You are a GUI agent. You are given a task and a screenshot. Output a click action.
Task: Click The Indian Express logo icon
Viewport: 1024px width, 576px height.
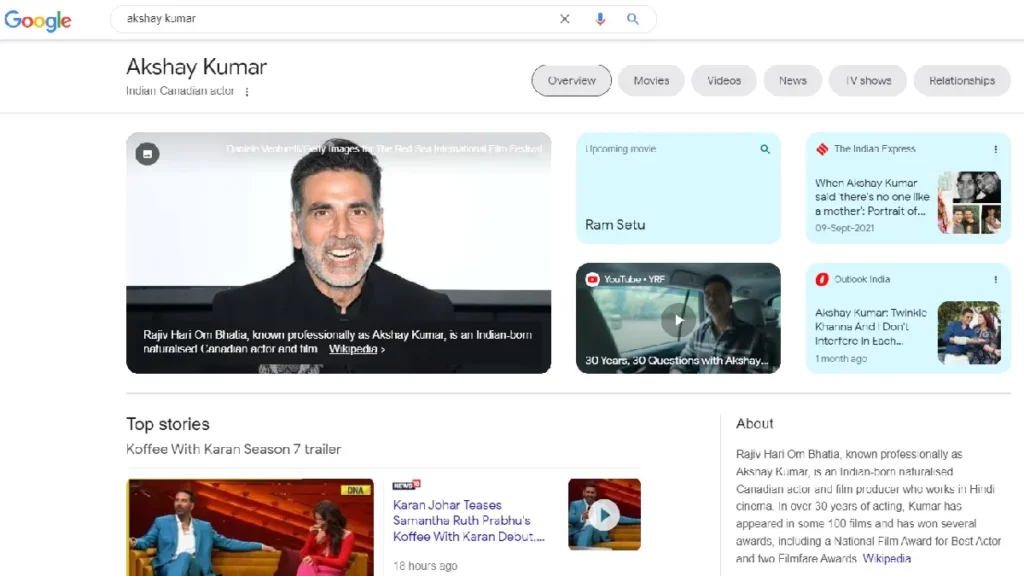(x=822, y=150)
